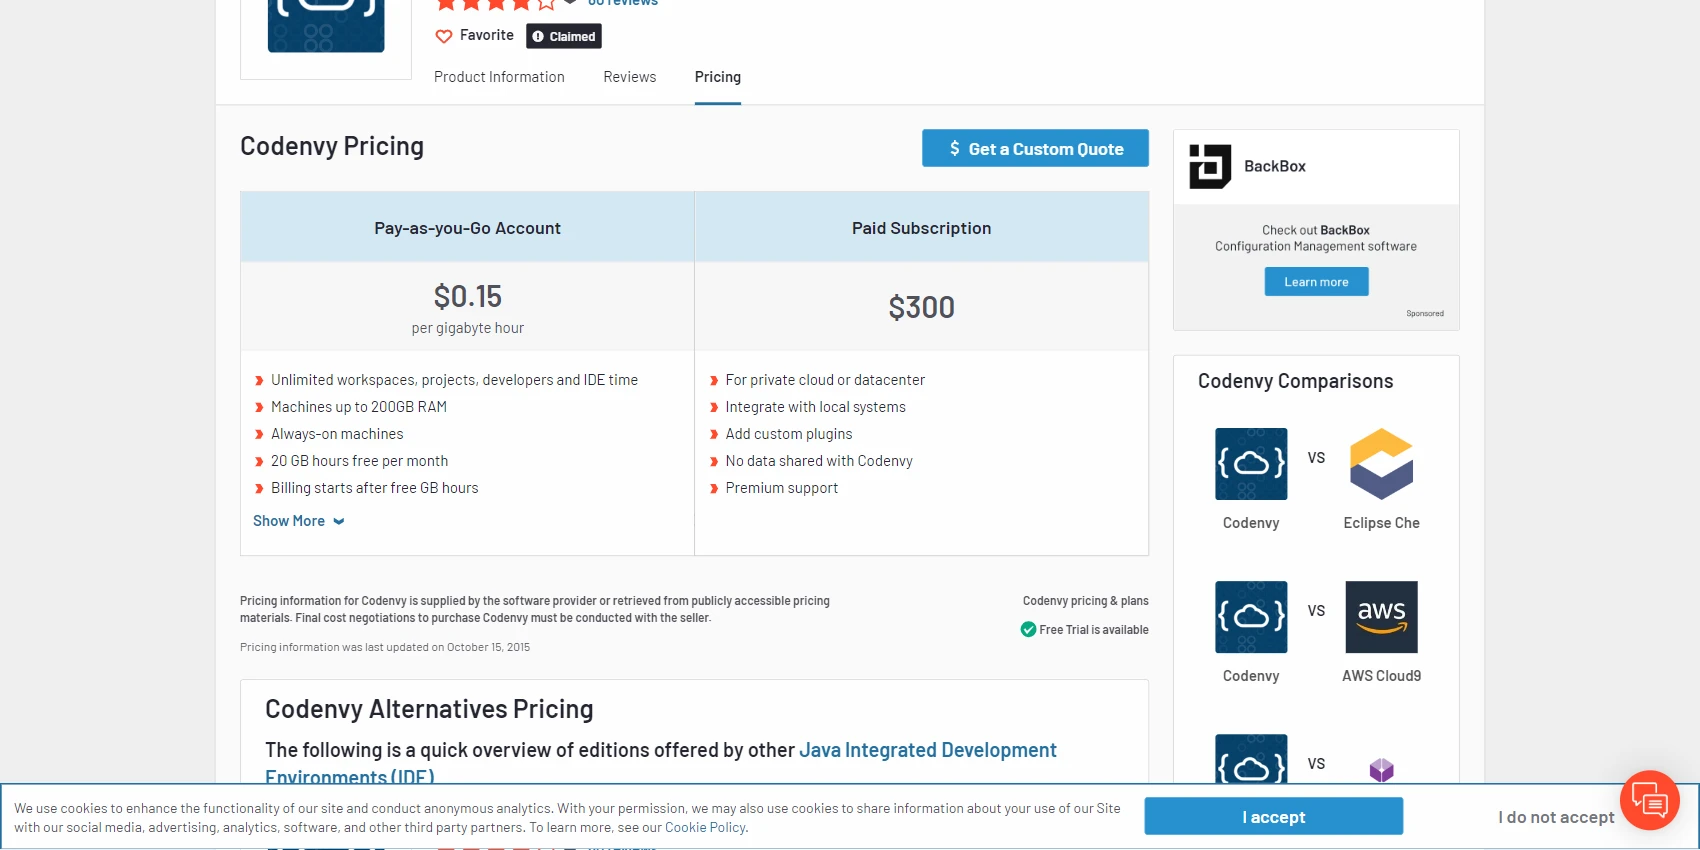Click the $0.15 price text
The height and width of the screenshot is (850, 1700).
click(468, 296)
